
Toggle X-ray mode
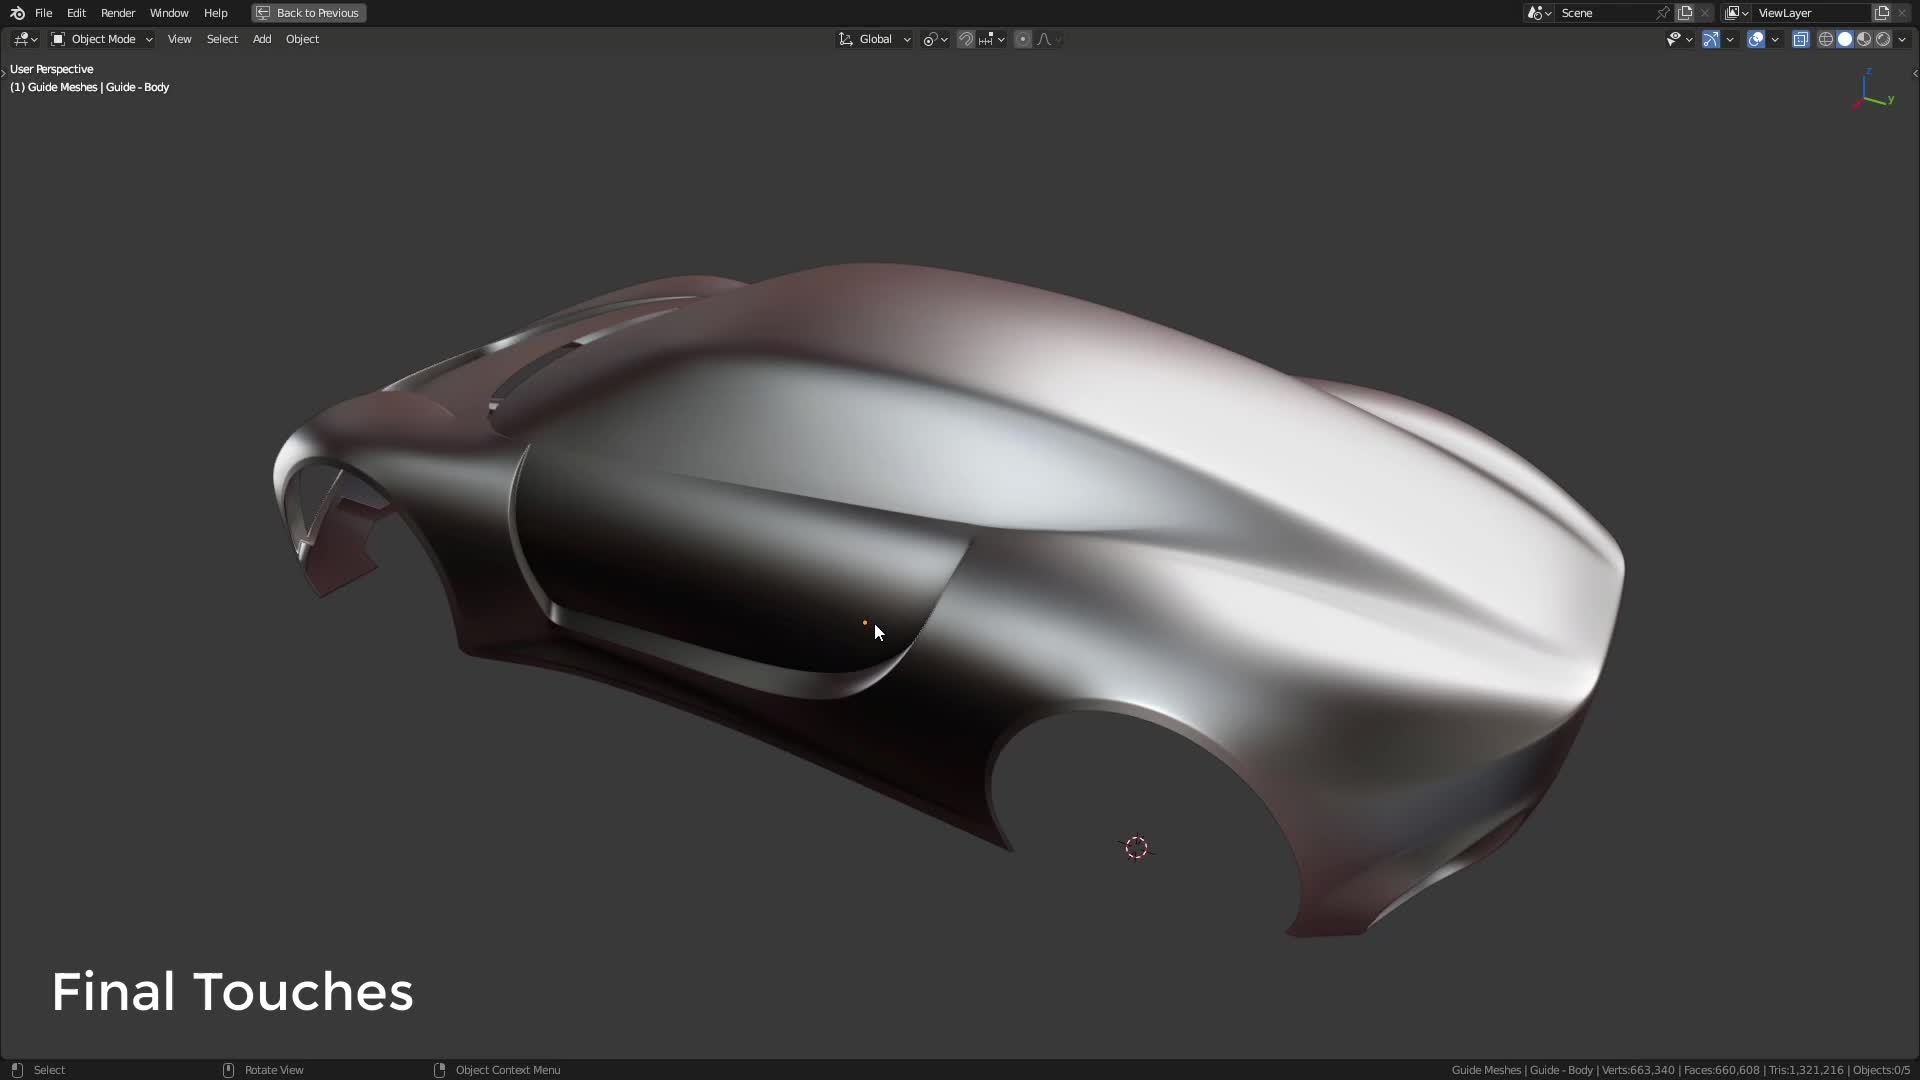tap(1801, 39)
